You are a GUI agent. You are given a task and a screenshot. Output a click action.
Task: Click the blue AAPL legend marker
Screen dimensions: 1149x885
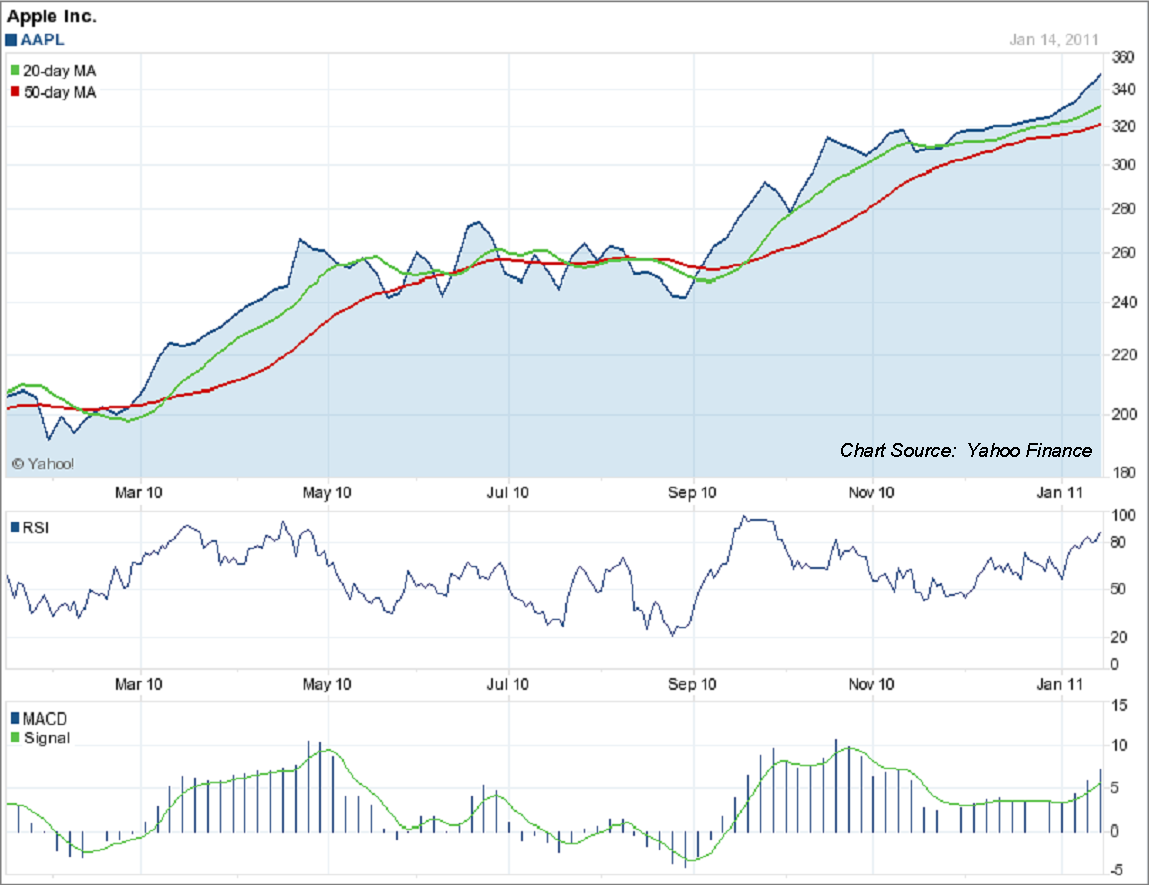[12, 39]
